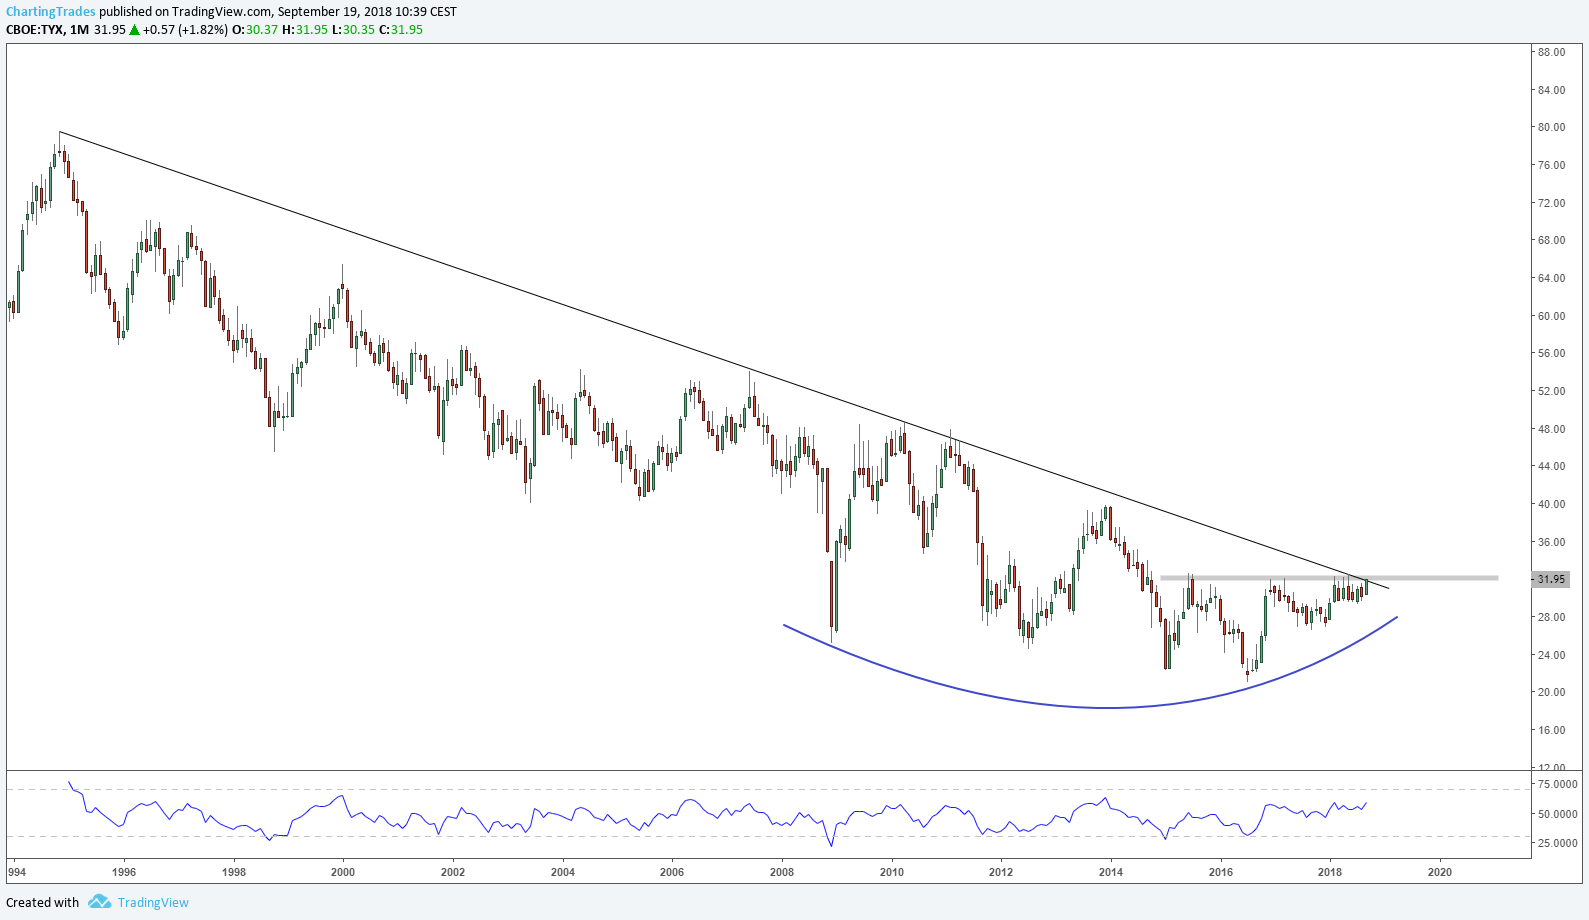The height and width of the screenshot is (920, 1589).
Task: Click the 2020 label on time axis
Action: [1440, 872]
